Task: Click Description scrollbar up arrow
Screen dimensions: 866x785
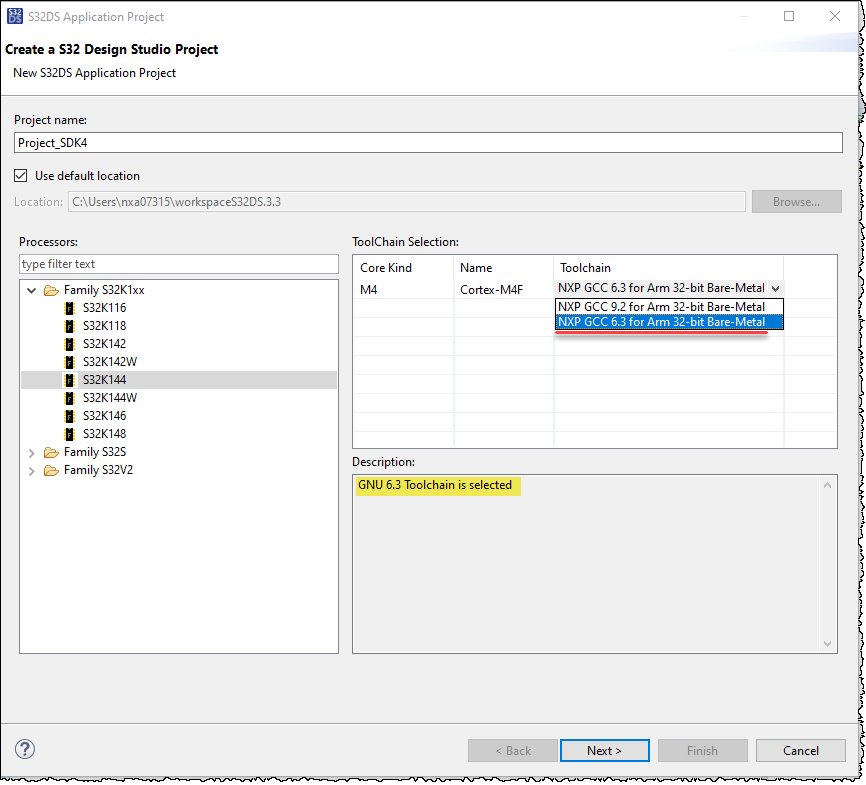Action: (827, 485)
